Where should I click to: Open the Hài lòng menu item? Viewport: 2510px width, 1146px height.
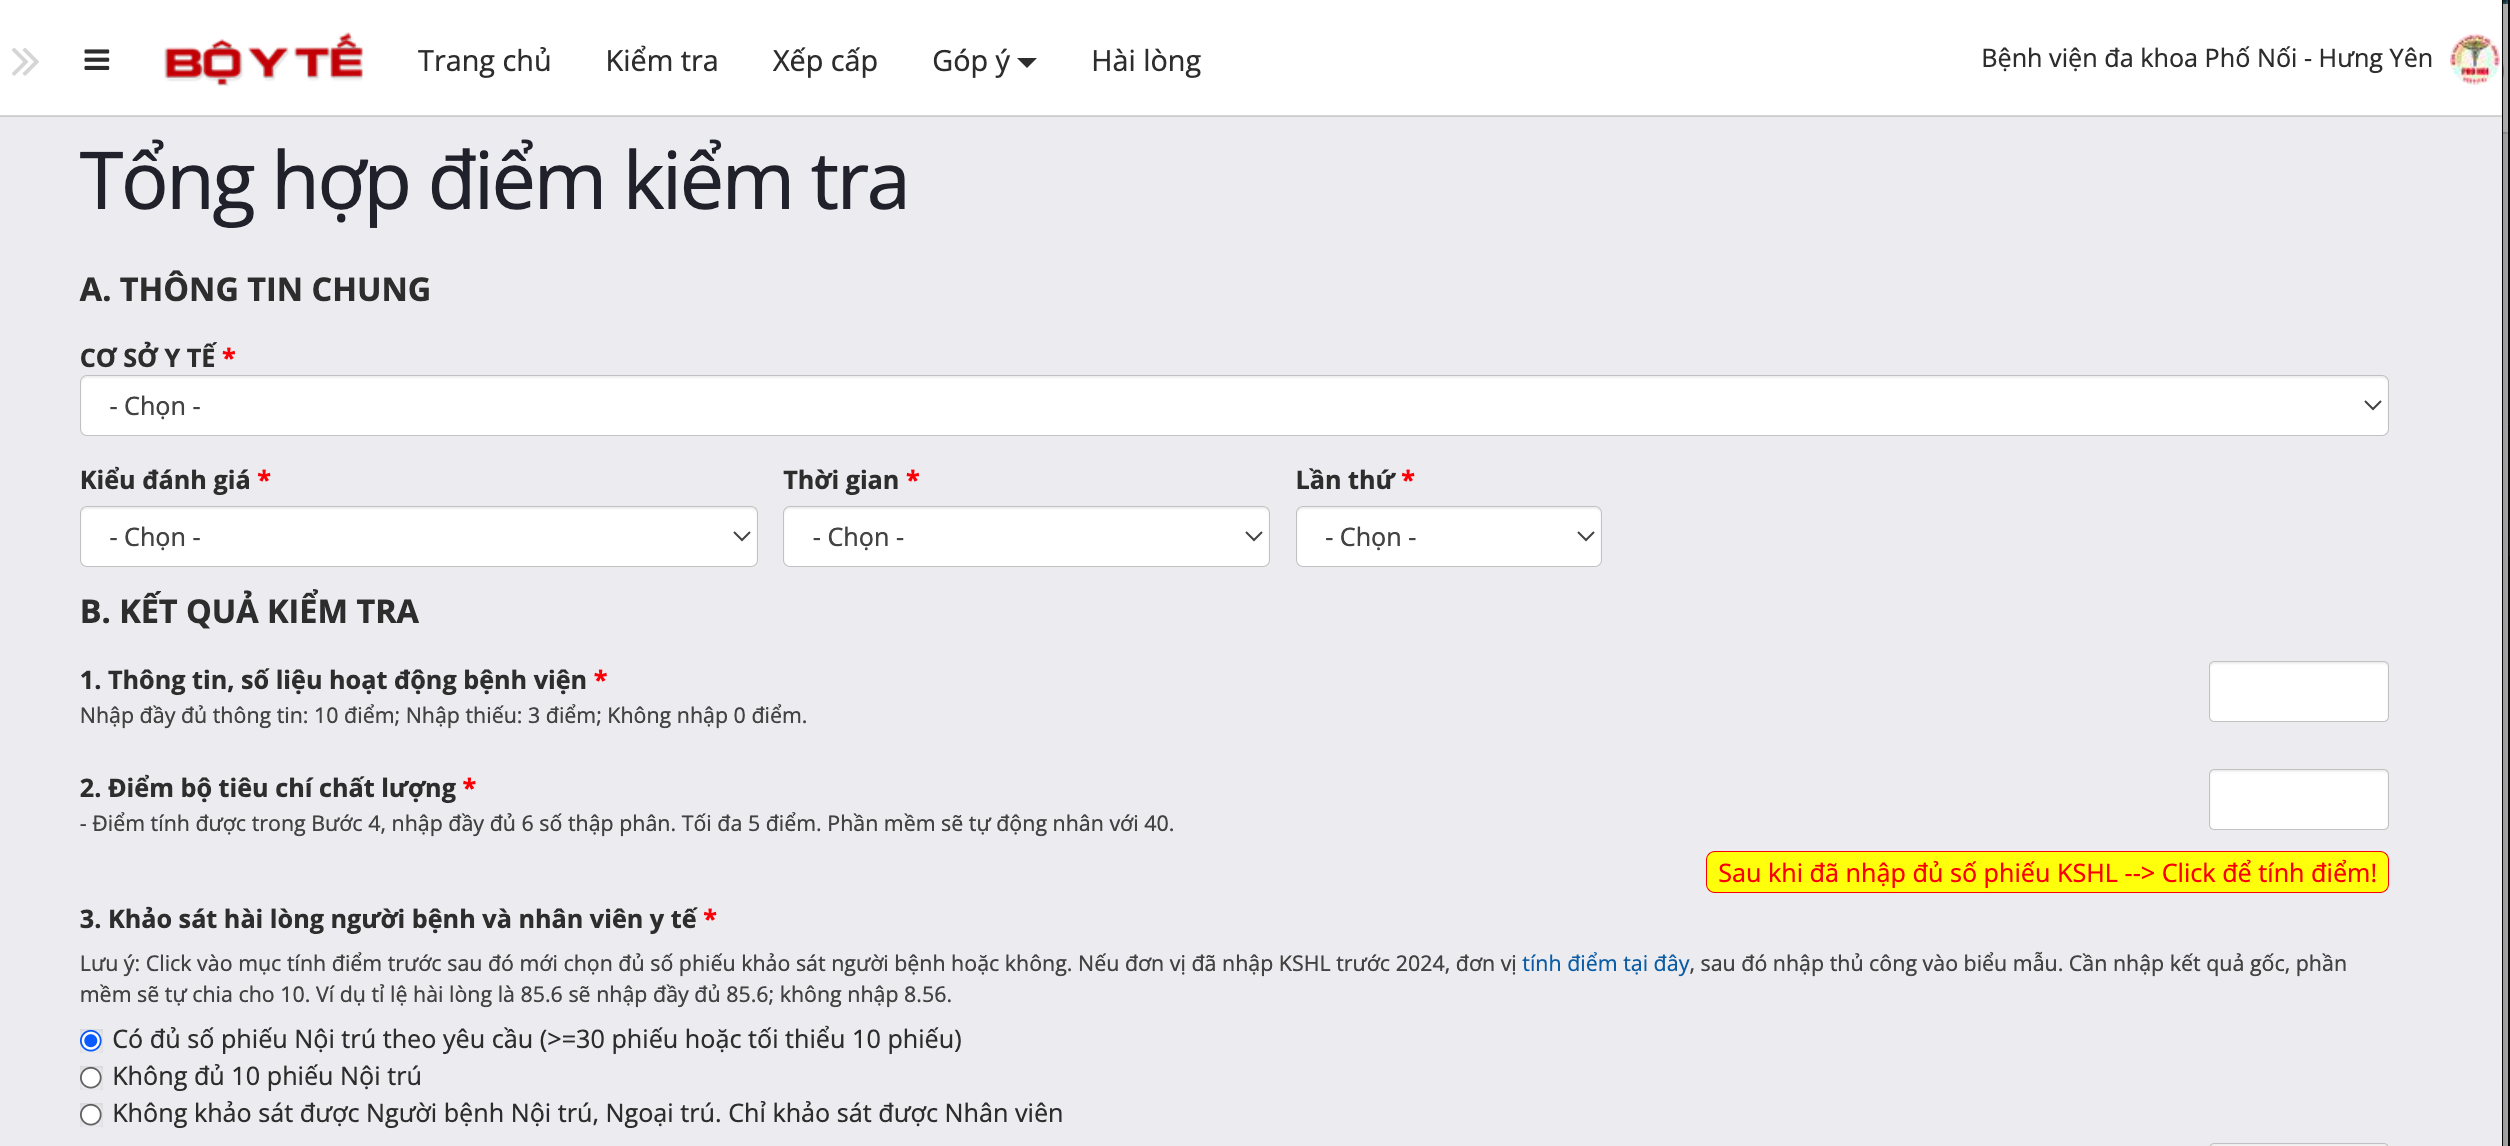tap(1145, 61)
